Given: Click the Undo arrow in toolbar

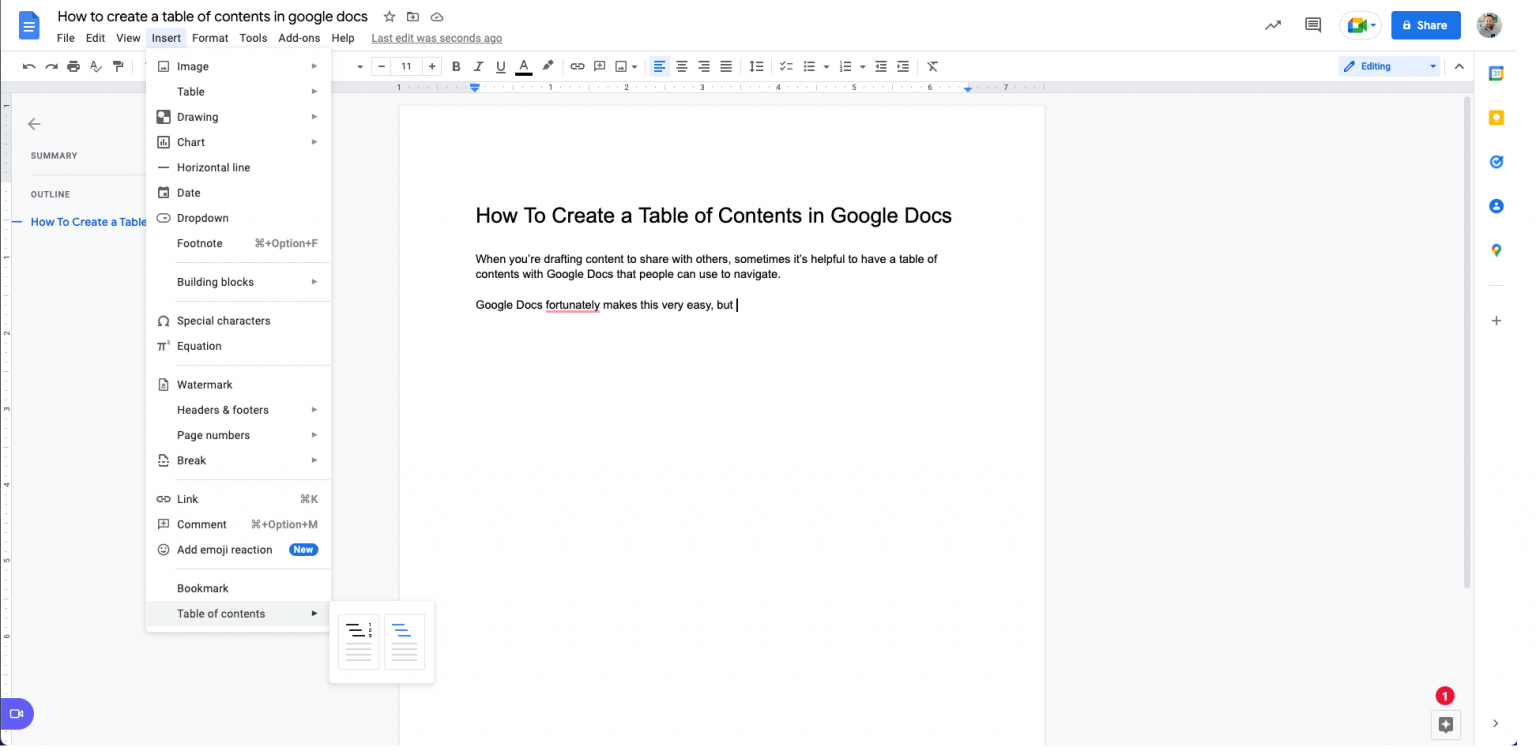Looking at the screenshot, I should [28, 67].
